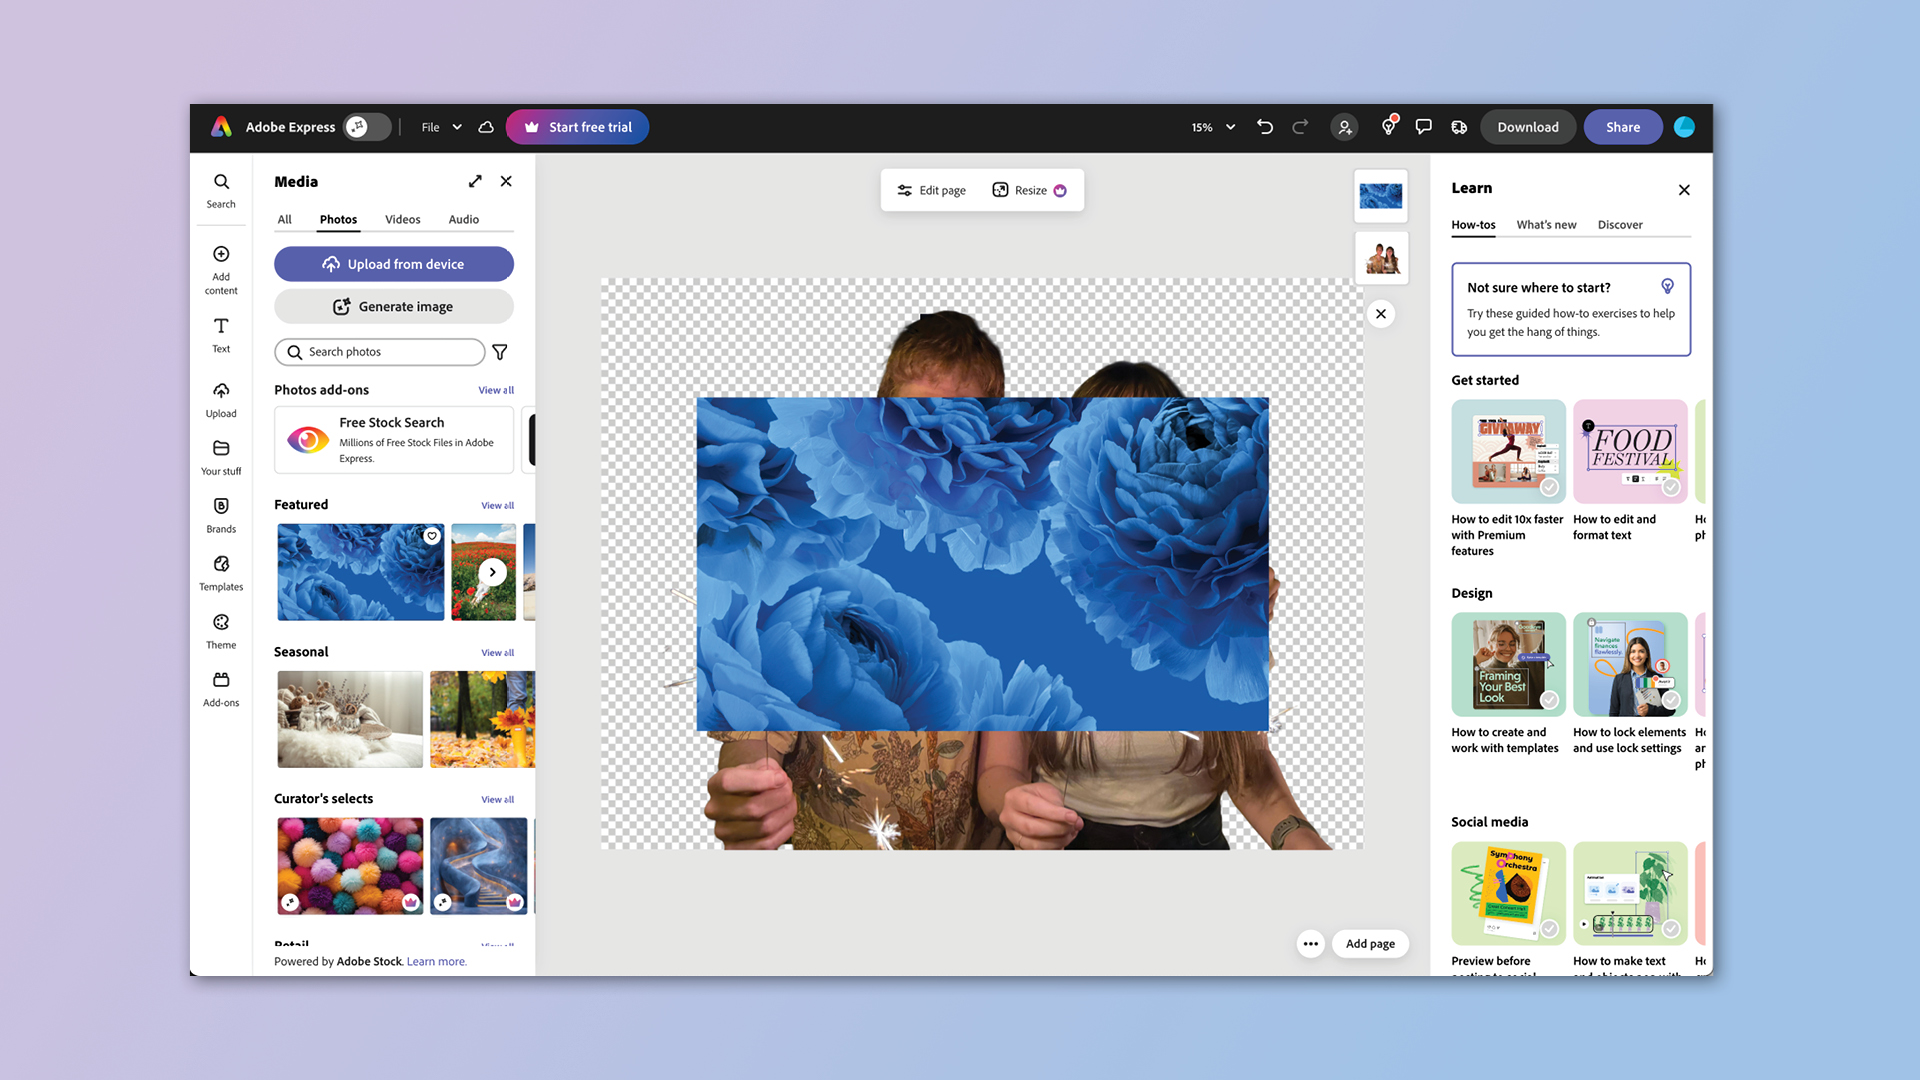This screenshot has width=1920, height=1080.
Task: Select the Templates tool in the sidebar
Action: point(220,572)
